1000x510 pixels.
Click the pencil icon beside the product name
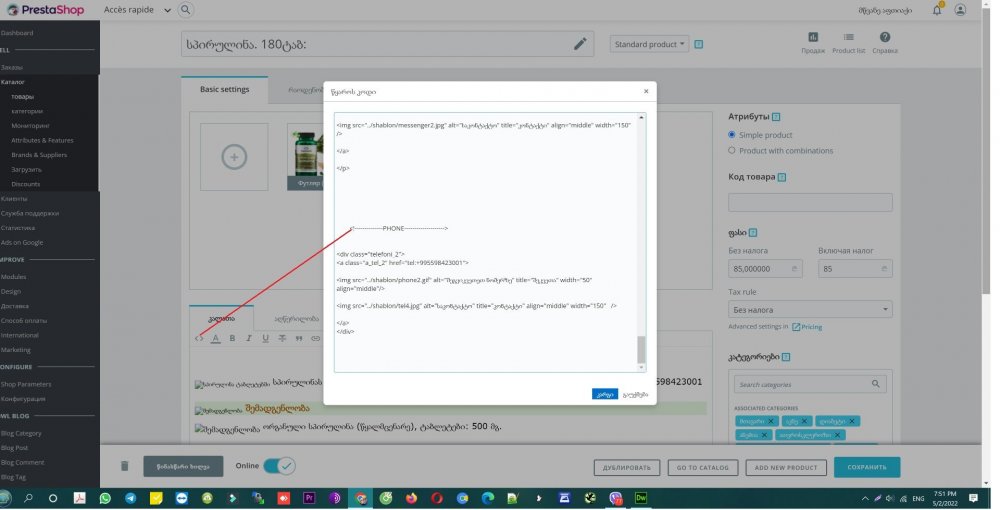point(580,44)
